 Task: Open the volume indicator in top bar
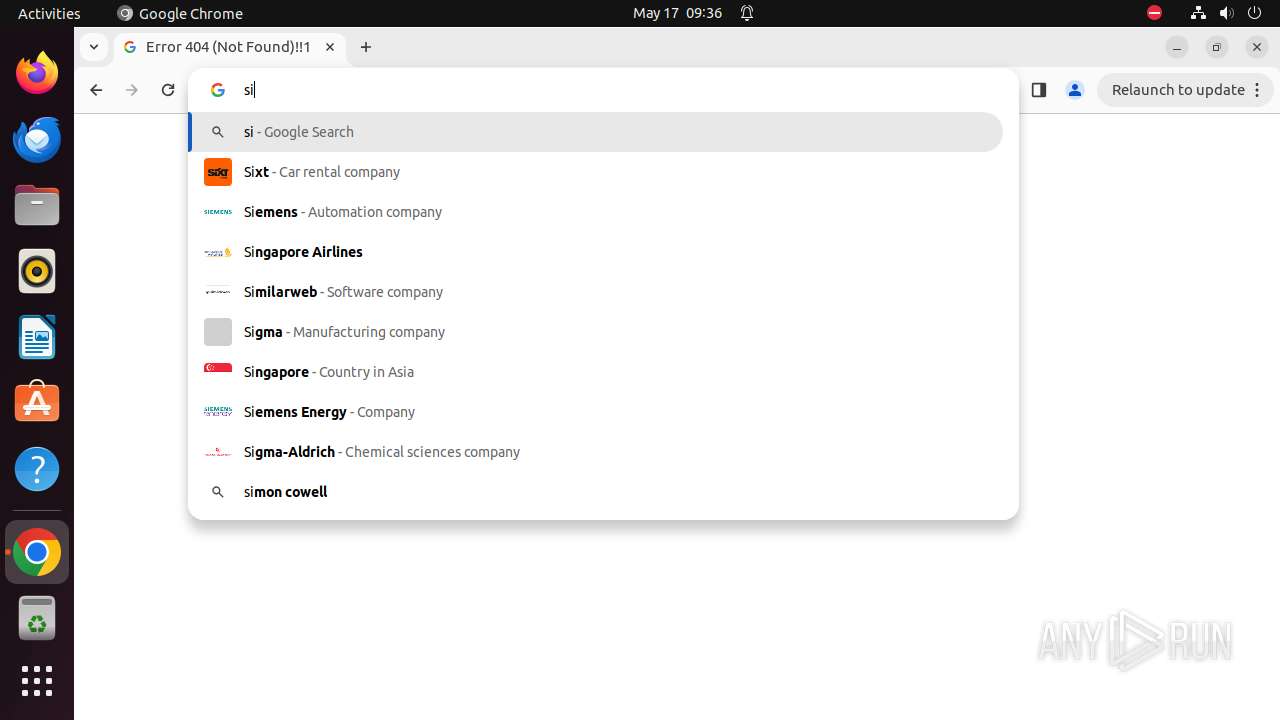pos(1227,13)
